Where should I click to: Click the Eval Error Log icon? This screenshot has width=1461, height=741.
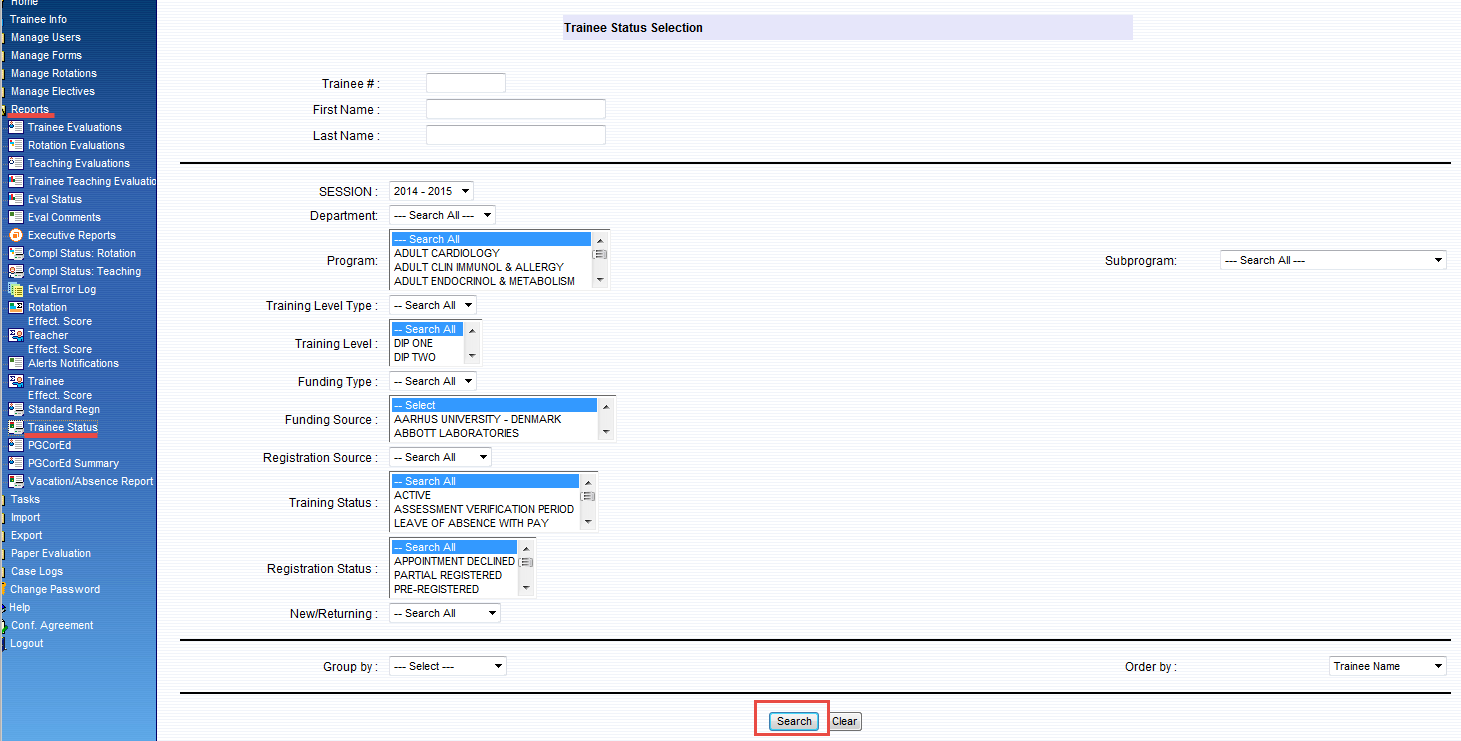pos(16,289)
